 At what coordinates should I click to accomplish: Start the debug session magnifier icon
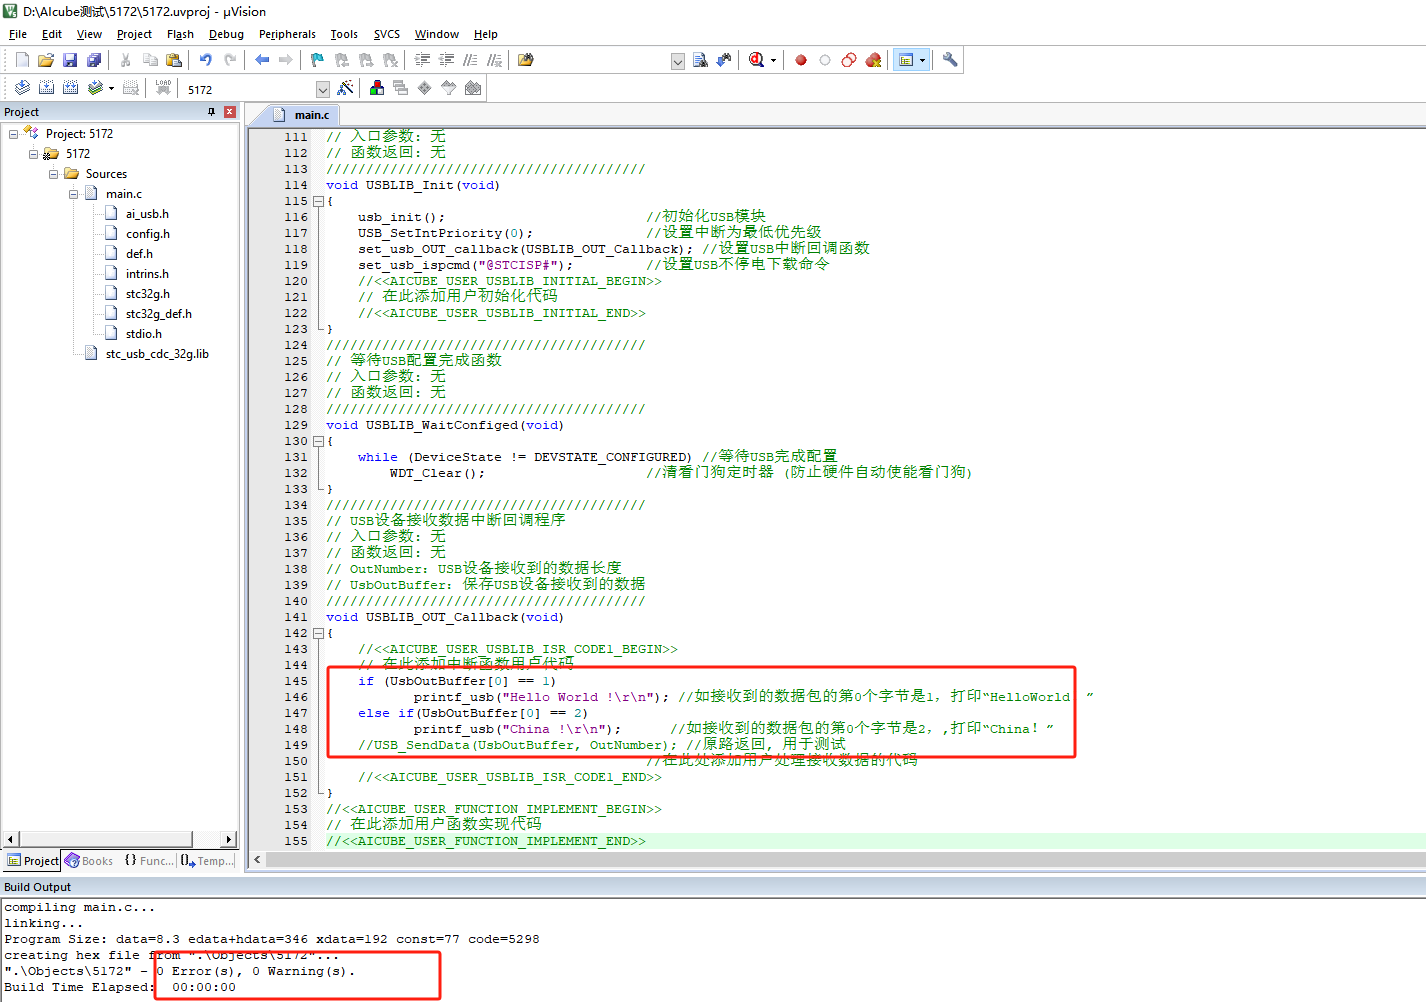[756, 60]
